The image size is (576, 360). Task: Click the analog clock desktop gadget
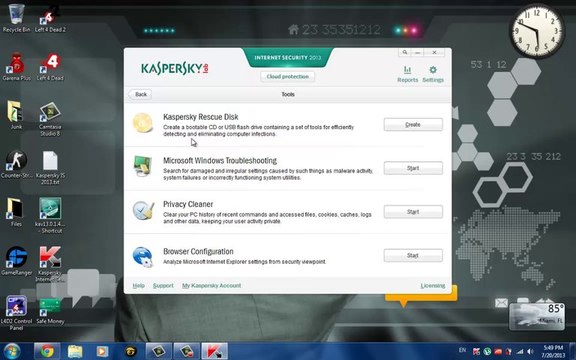tap(537, 31)
